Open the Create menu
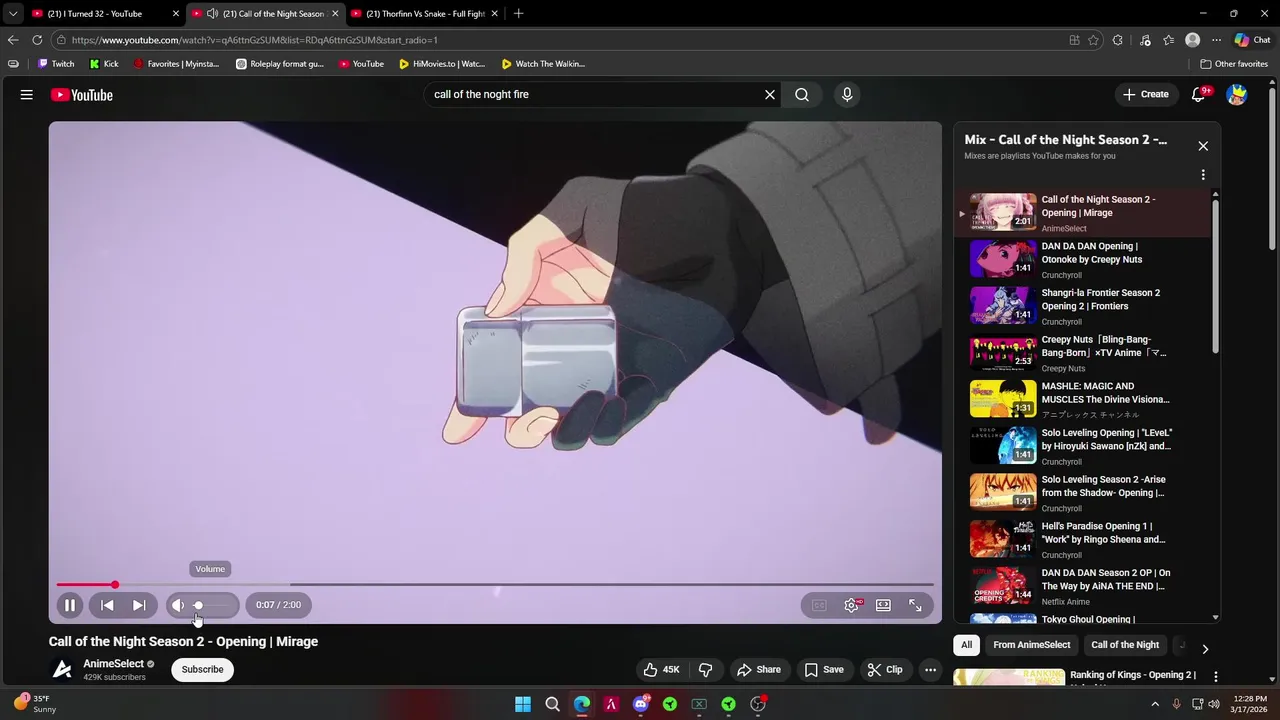 [x=1145, y=94]
